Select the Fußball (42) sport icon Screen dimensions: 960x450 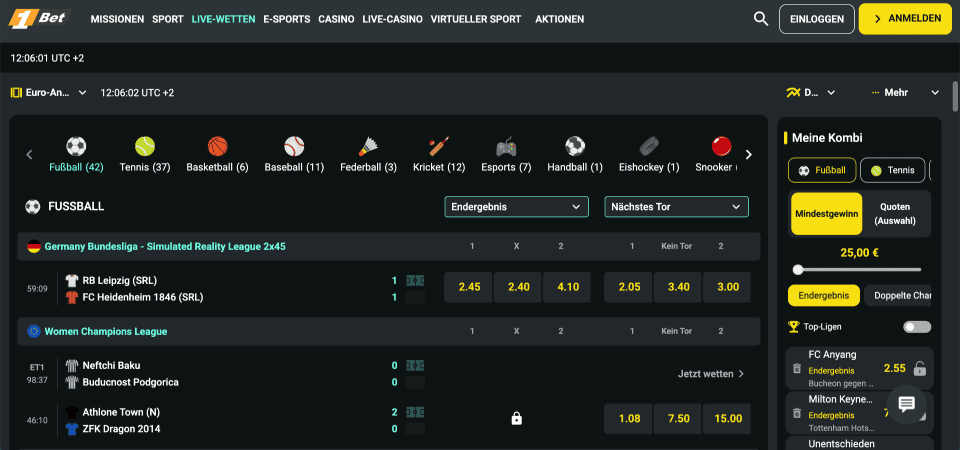pyautogui.click(x=76, y=146)
